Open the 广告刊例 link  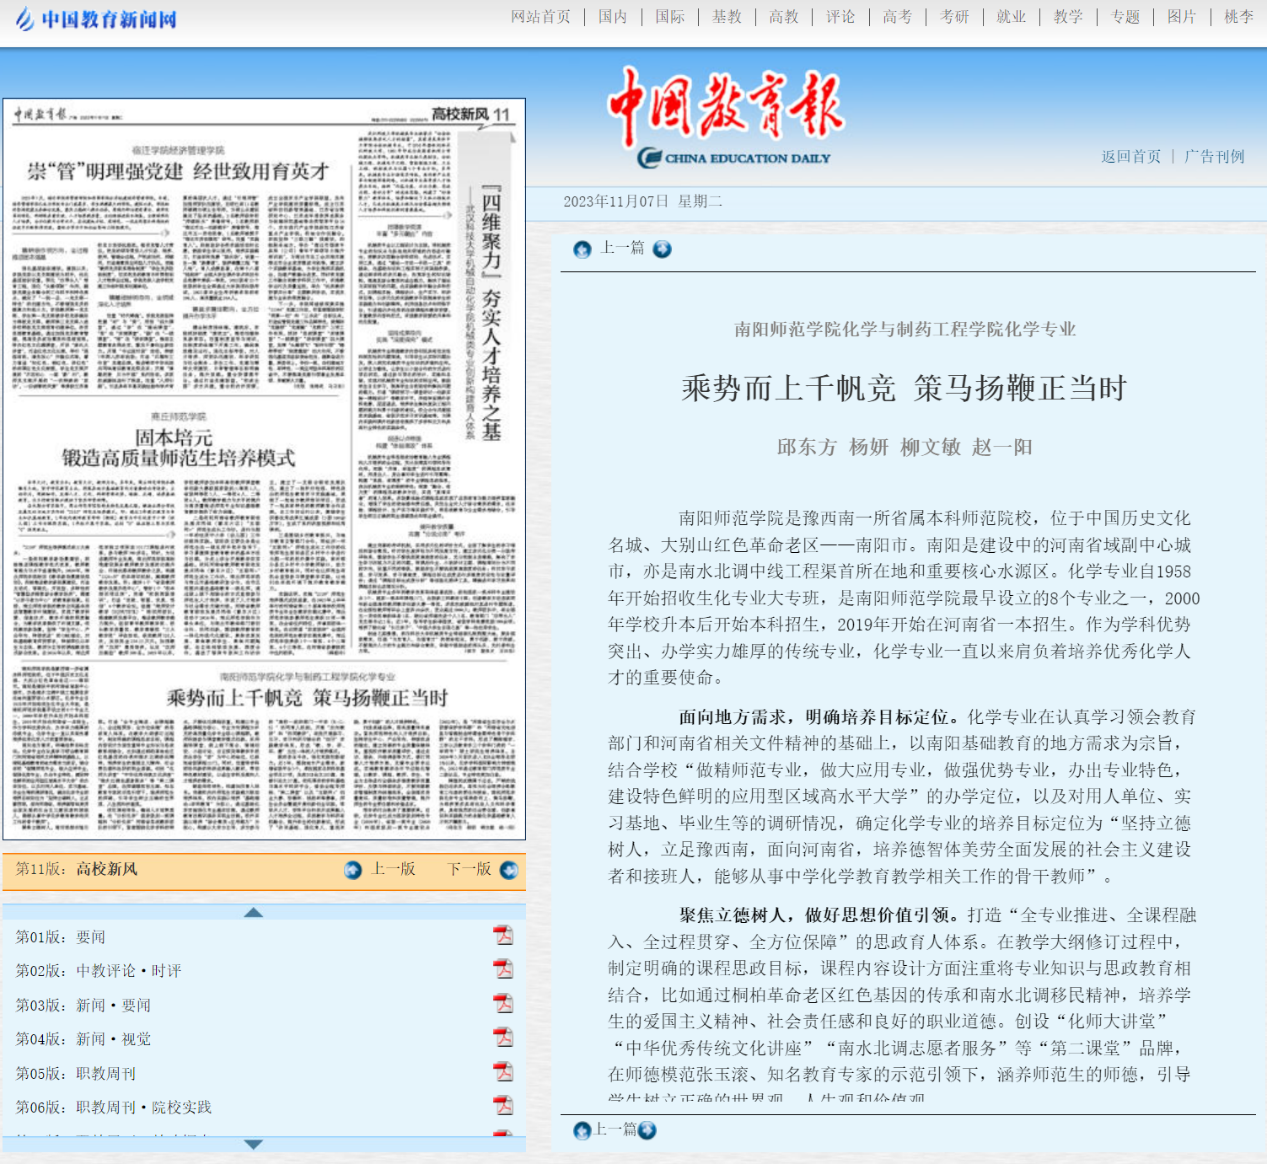(1214, 157)
